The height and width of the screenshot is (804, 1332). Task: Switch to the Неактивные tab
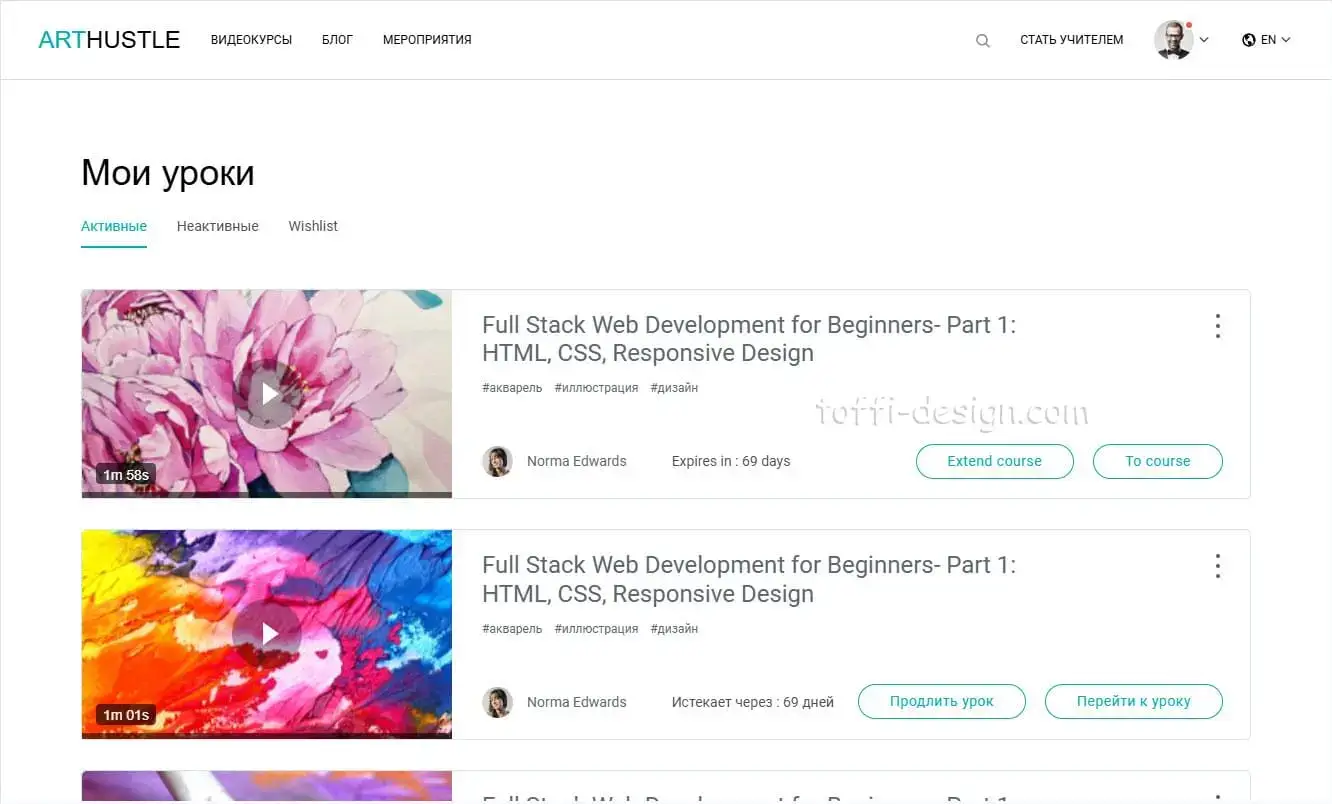[217, 226]
